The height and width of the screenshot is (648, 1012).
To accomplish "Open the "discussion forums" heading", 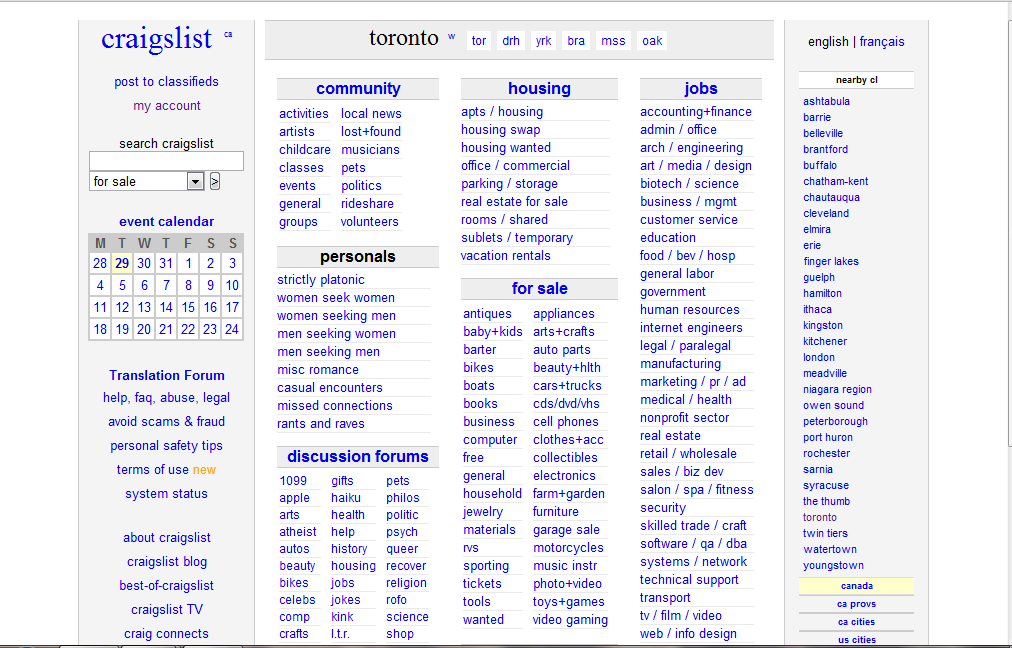I will tap(358, 456).
